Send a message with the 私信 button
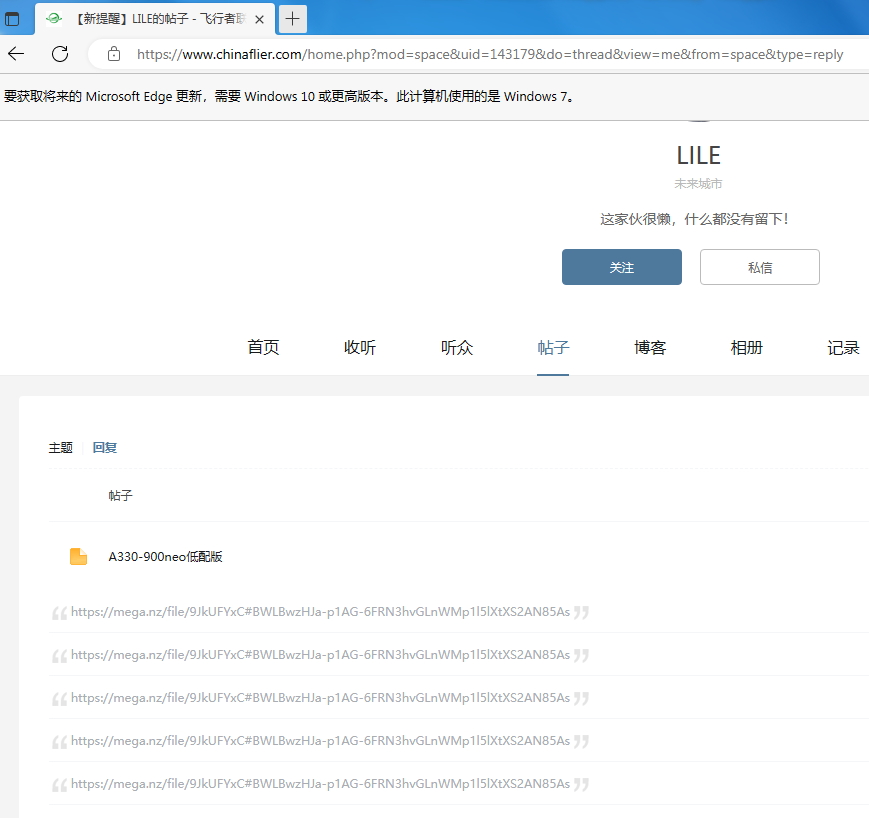Viewport: 869px width, 818px height. click(759, 267)
